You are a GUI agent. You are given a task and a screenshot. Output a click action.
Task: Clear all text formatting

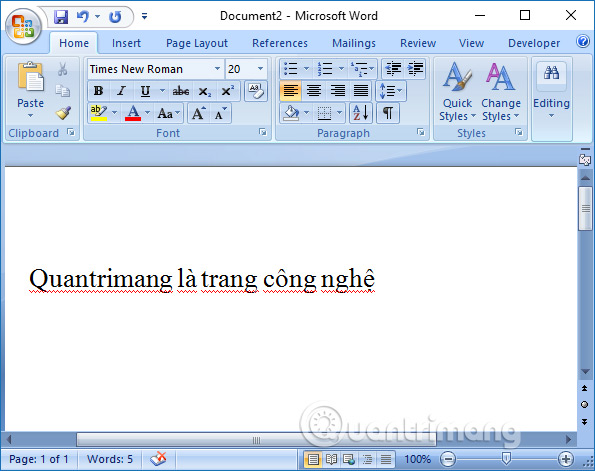256,91
